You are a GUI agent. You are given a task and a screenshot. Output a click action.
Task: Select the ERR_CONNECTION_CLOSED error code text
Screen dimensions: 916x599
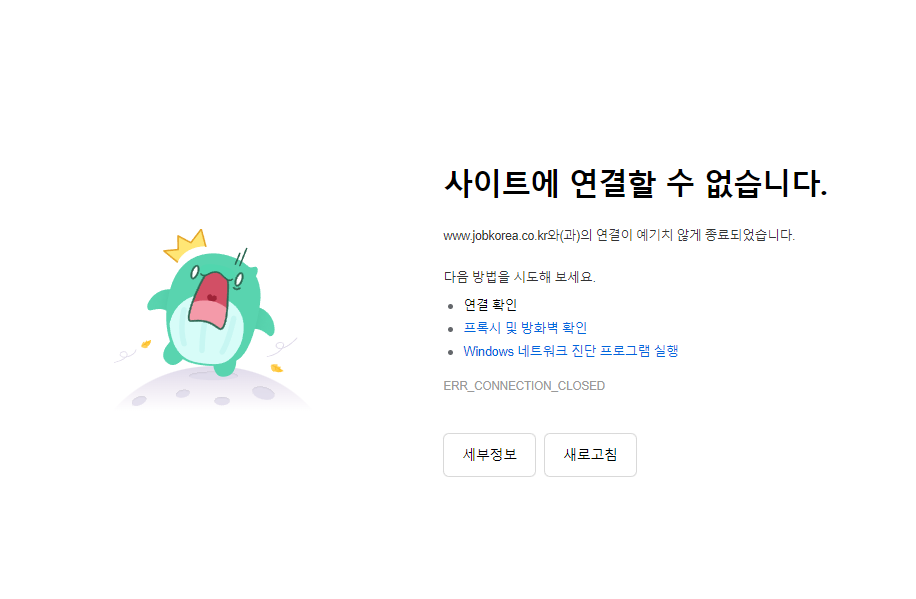(524, 386)
